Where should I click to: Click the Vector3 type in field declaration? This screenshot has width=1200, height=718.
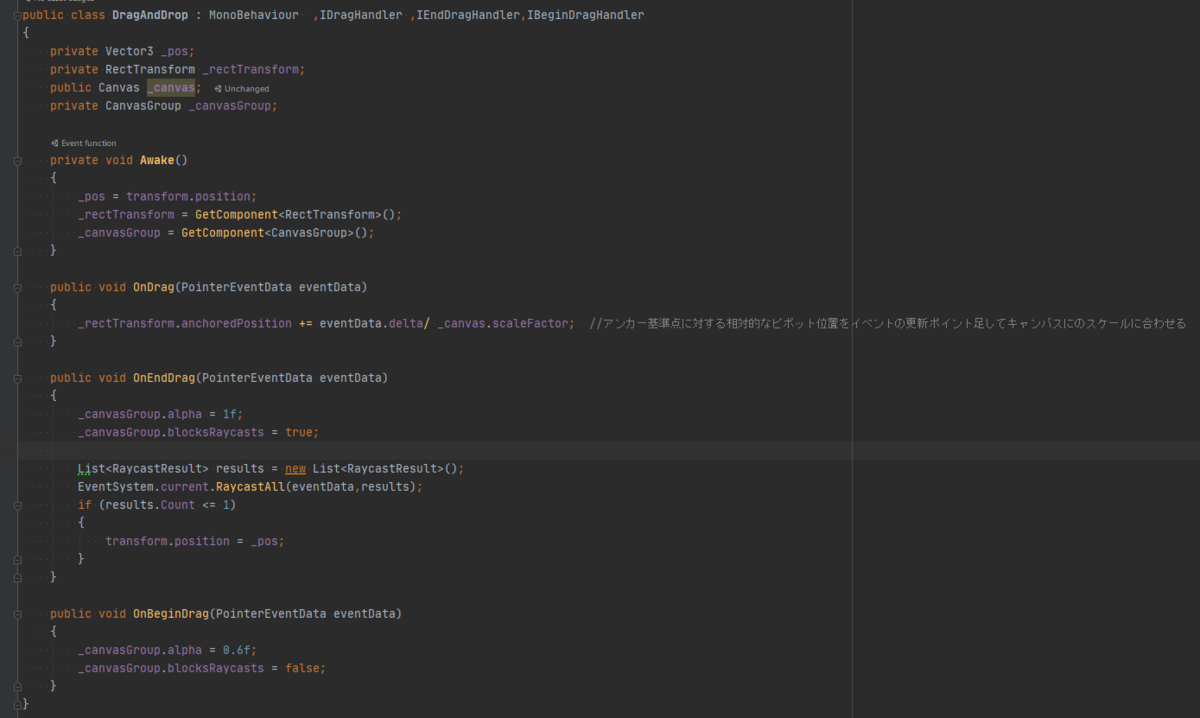pyautogui.click(x=129, y=52)
